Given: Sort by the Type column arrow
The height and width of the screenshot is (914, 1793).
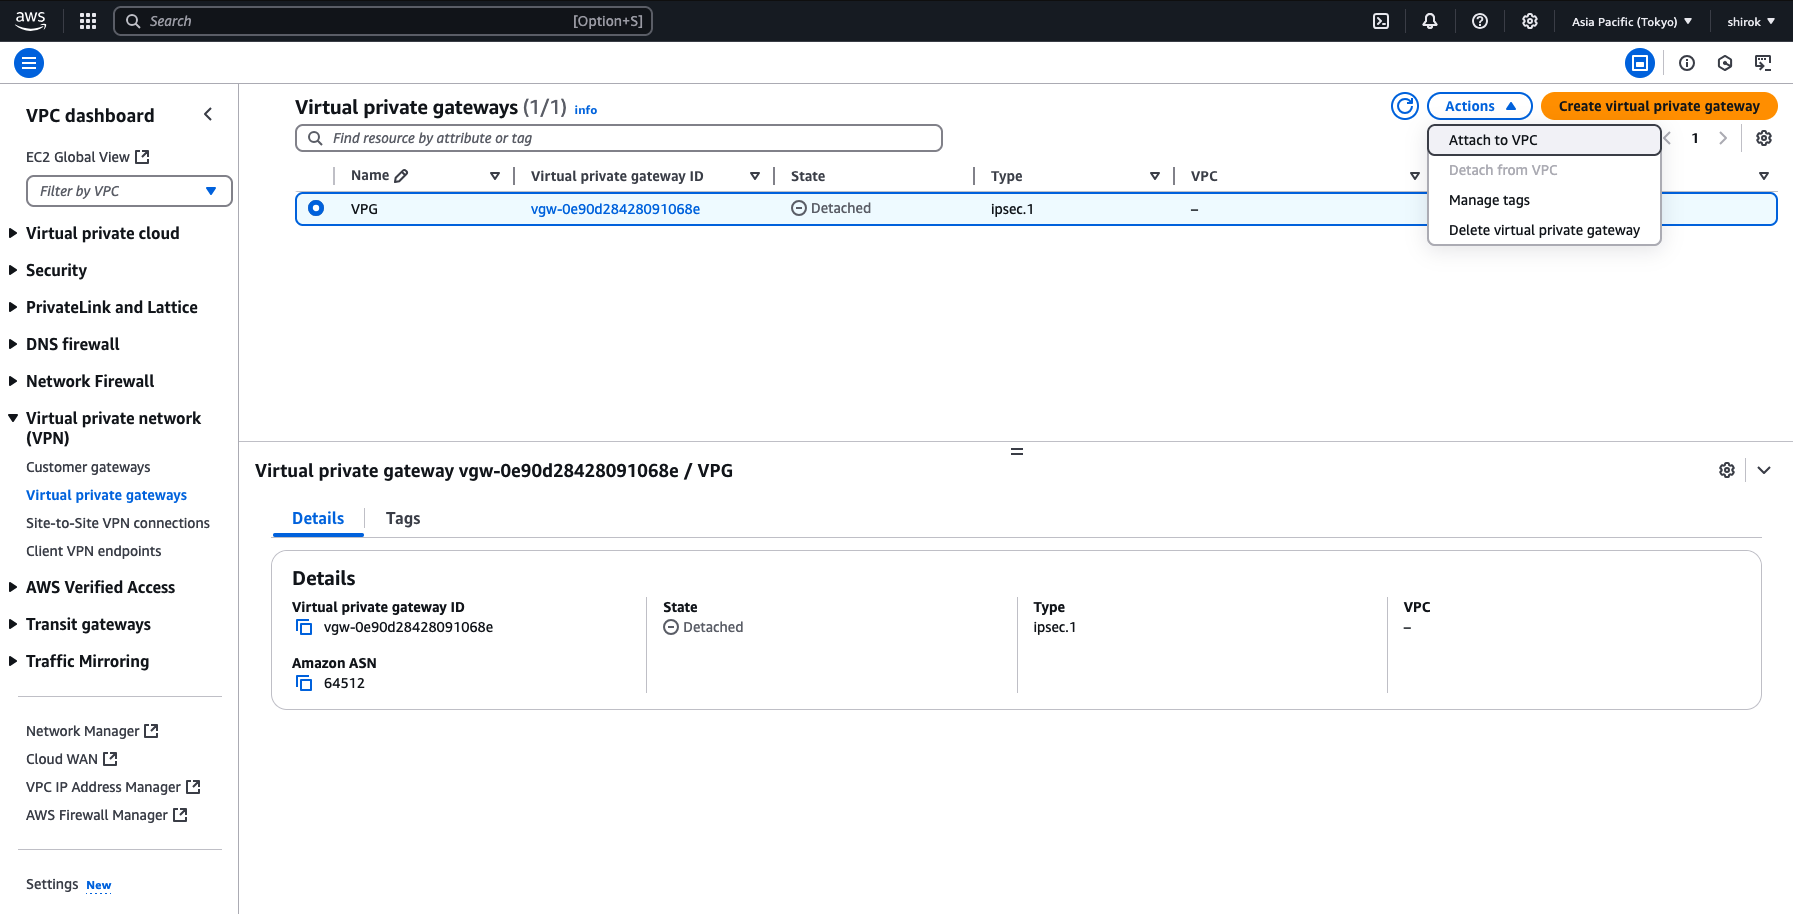Looking at the screenshot, I should 1155,176.
